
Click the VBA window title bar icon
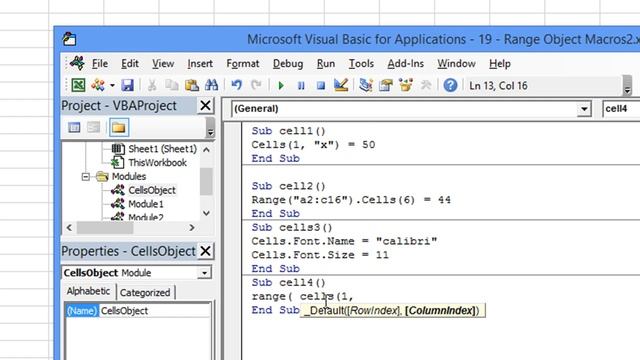[69, 39]
